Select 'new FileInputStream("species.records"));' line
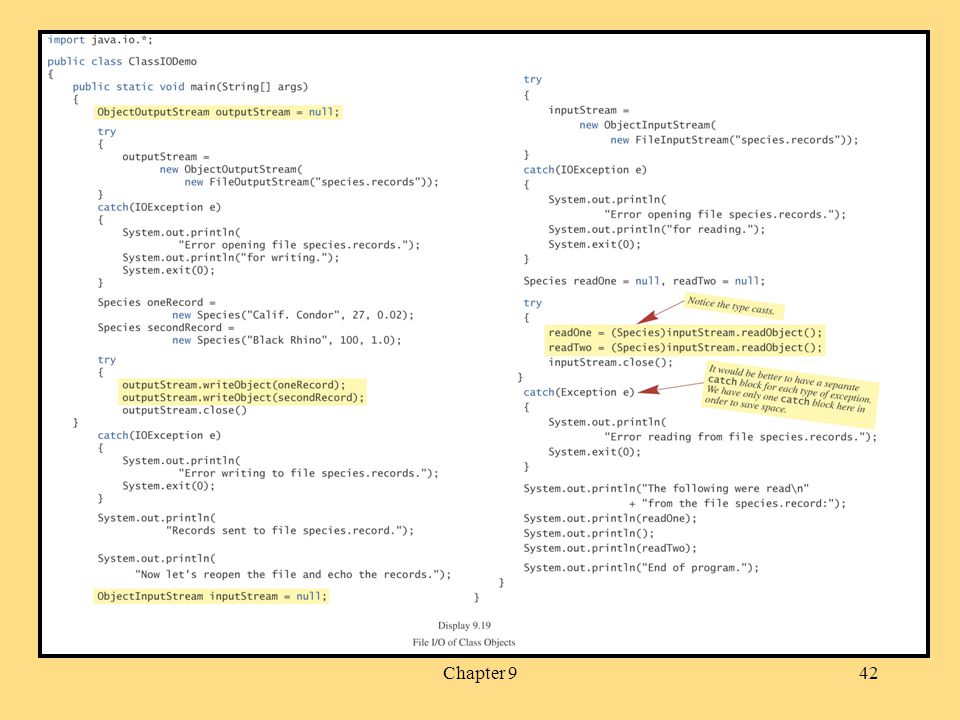This screenshot has height=720, width=960. coord(734,140)
